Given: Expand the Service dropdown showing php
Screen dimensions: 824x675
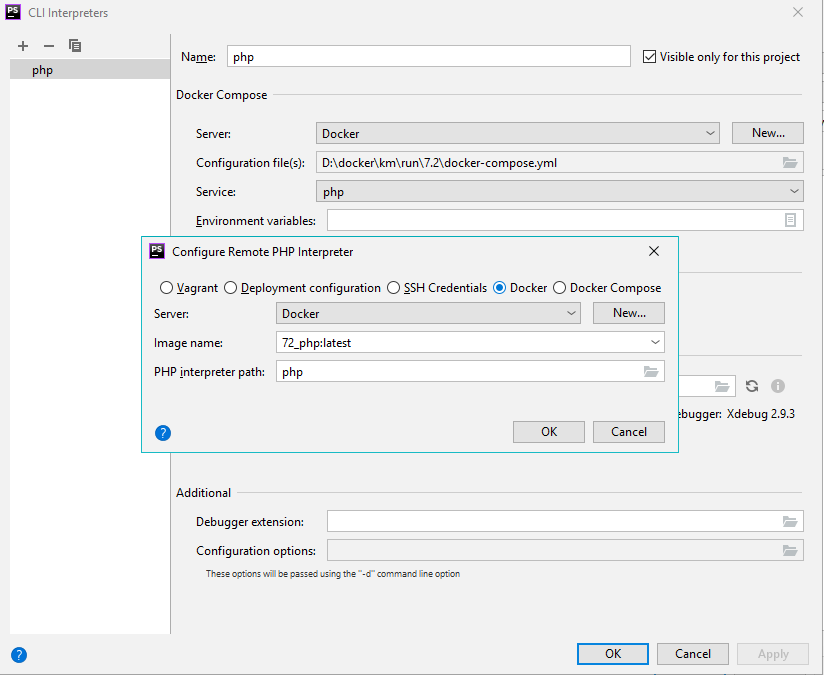Looking at the screenshot, I should [x=794, y=191].
